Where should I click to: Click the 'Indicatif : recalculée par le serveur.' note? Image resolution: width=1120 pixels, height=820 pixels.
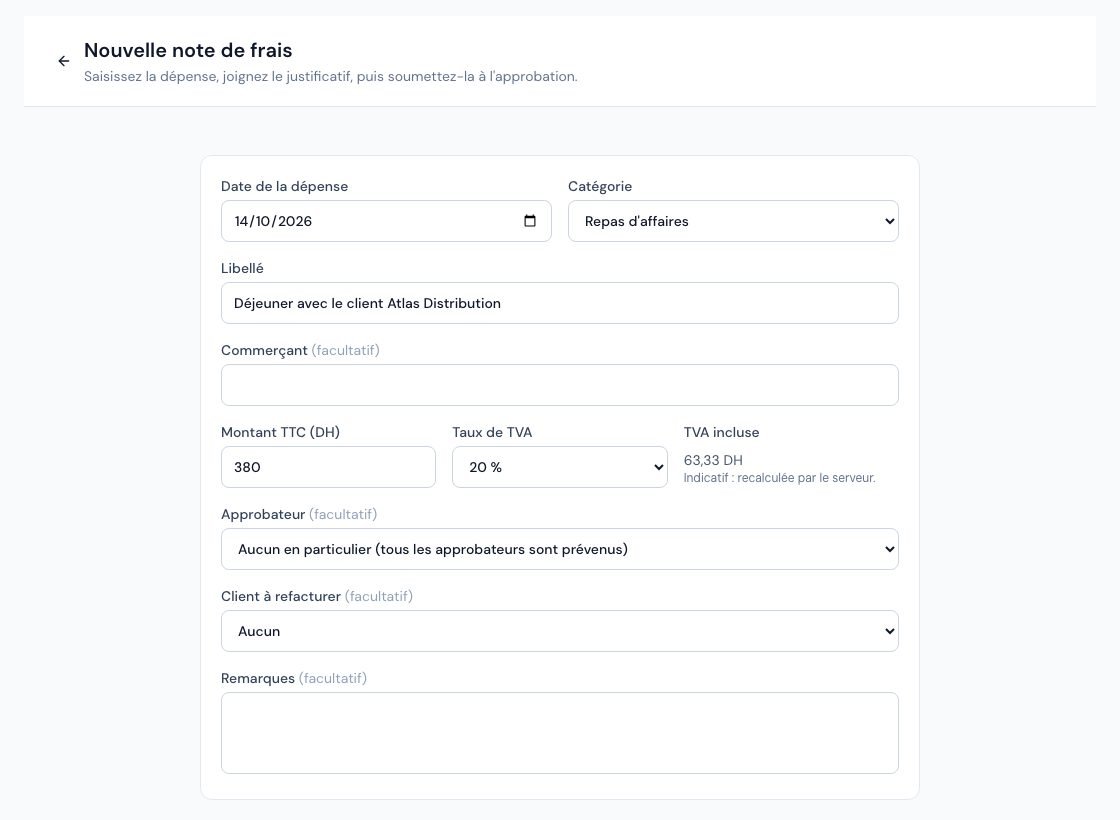779,478
